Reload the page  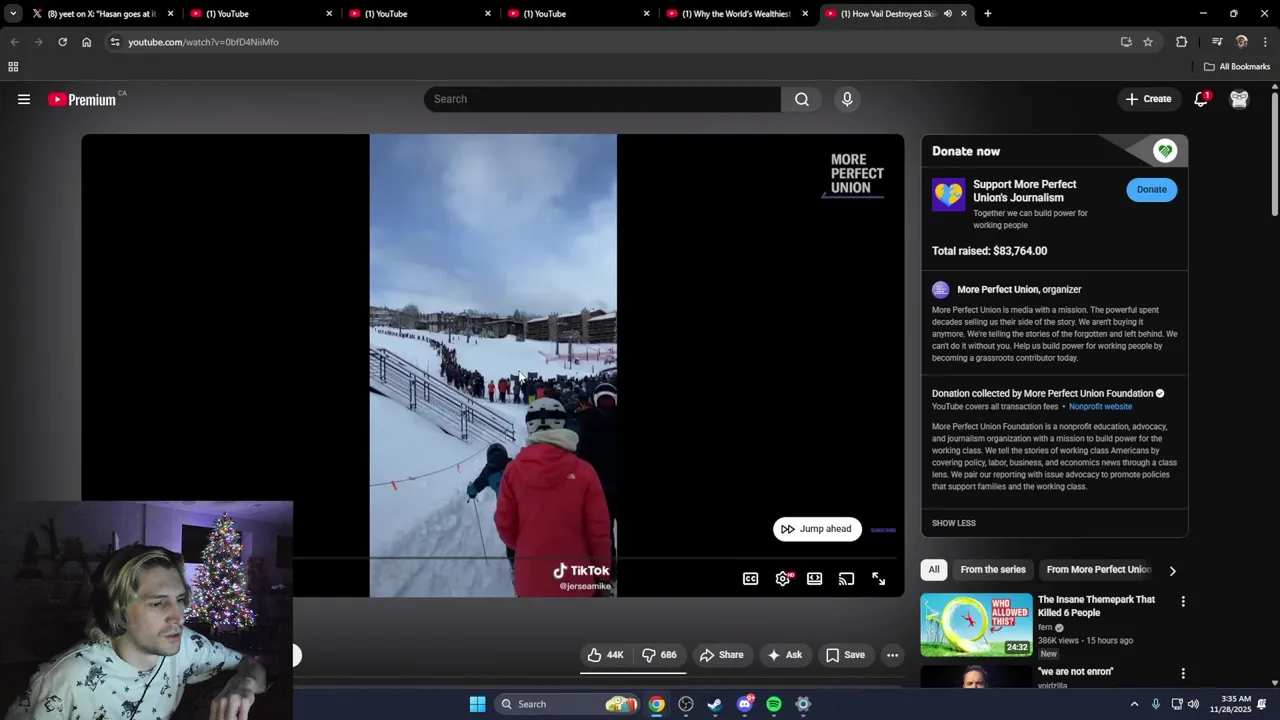[x=62, y=42]
